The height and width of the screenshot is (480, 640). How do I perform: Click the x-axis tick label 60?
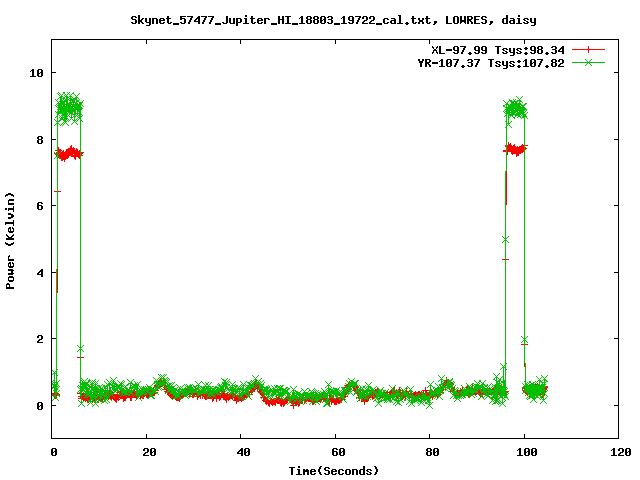point(338,452)
